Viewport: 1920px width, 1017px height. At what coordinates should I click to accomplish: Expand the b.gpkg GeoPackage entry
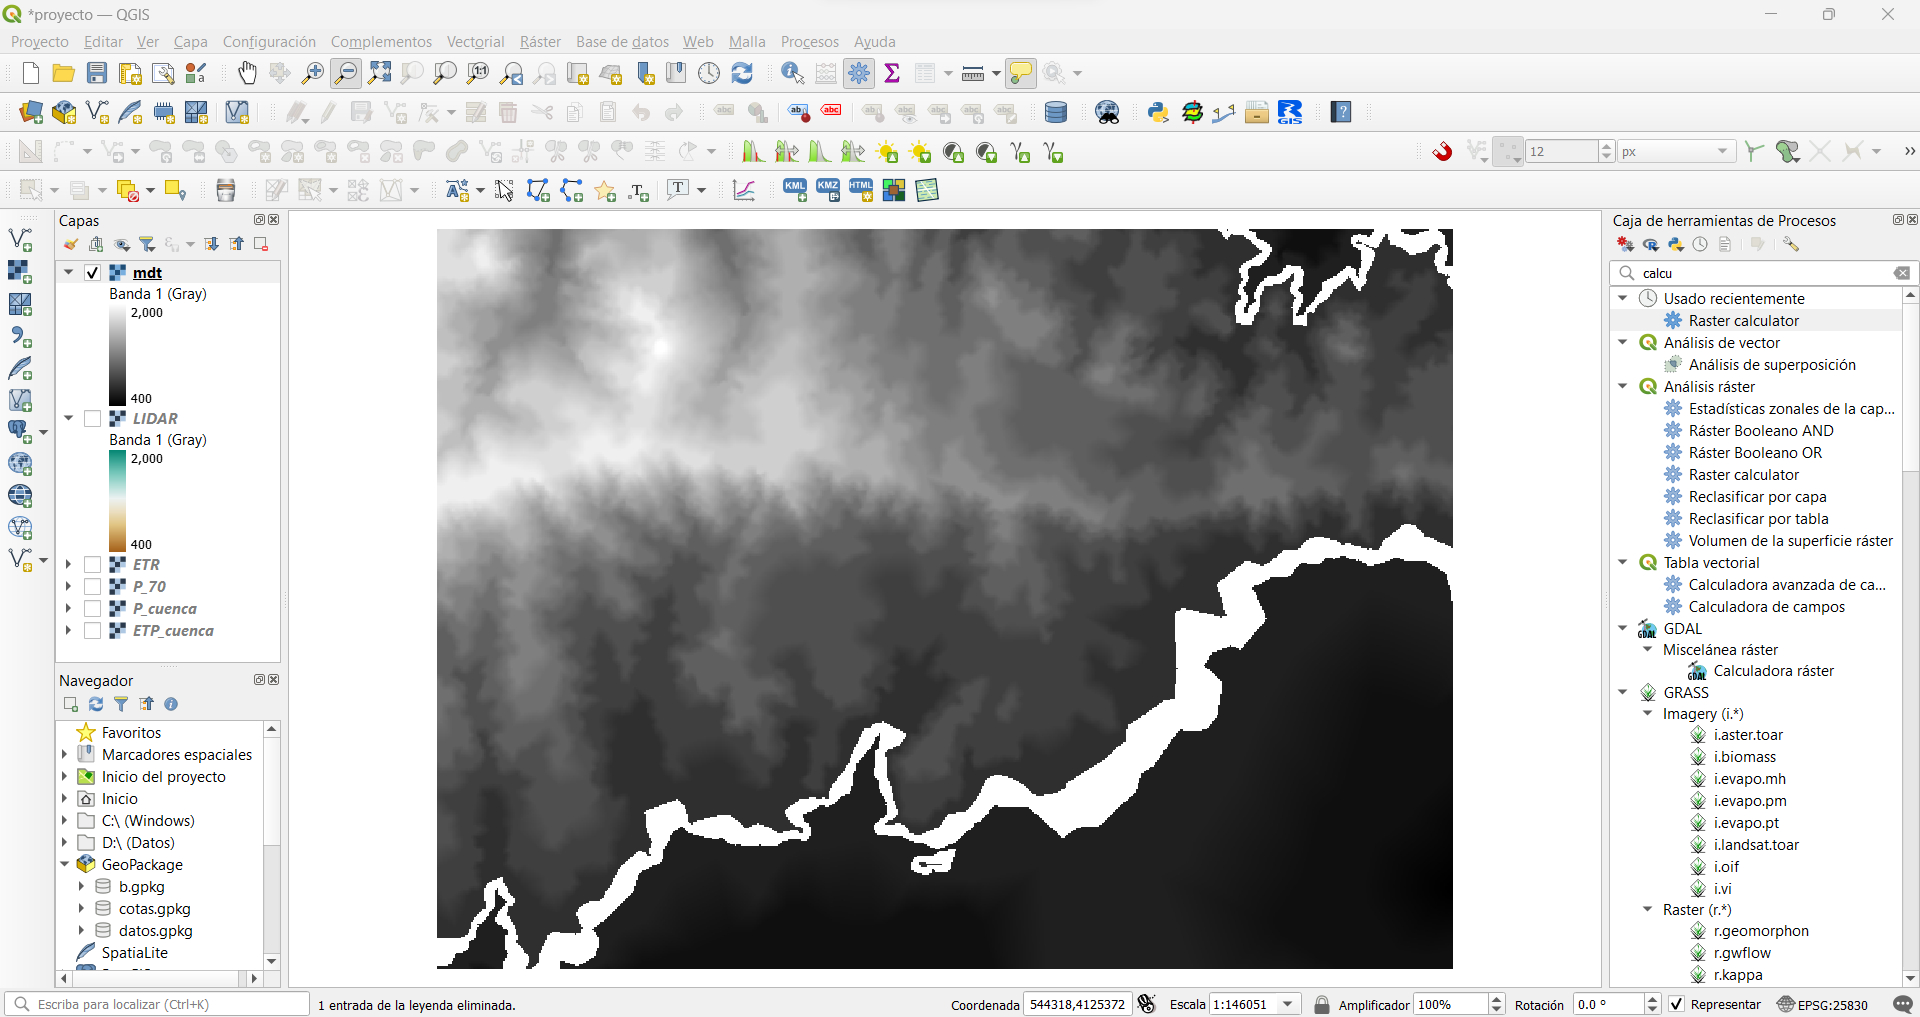[x=83, y=887]
